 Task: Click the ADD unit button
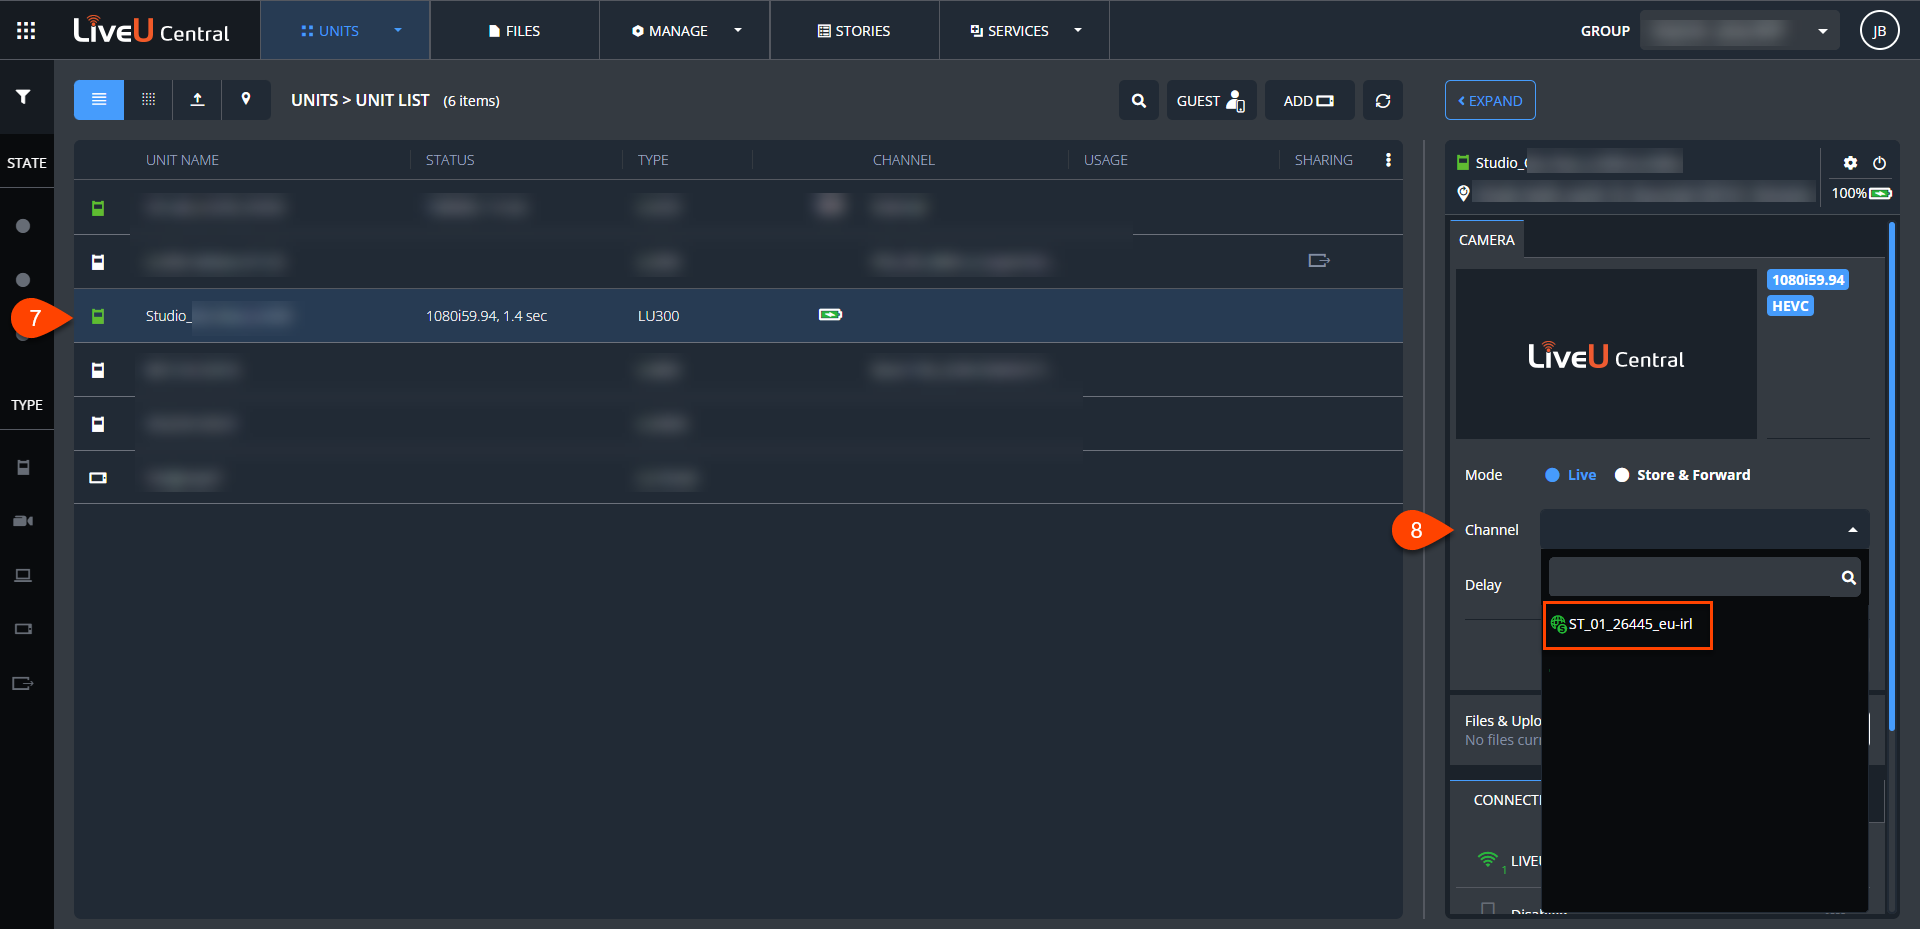point(1309,100)
